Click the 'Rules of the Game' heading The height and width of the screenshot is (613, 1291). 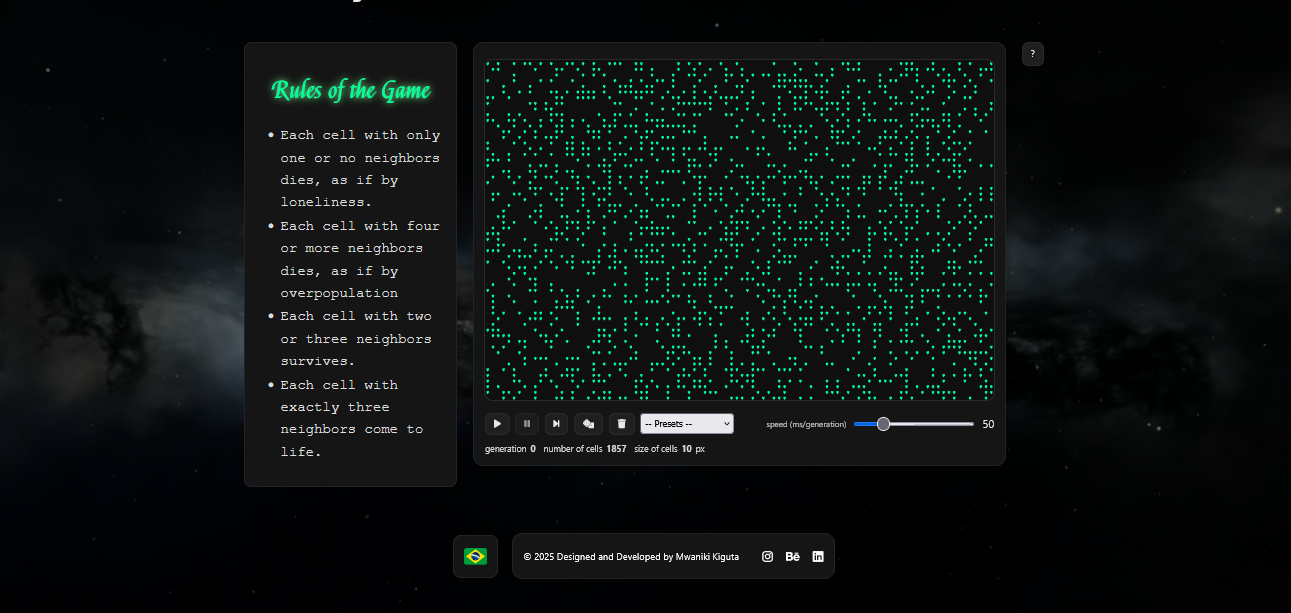pyautogui.click(x=351, y=91)
